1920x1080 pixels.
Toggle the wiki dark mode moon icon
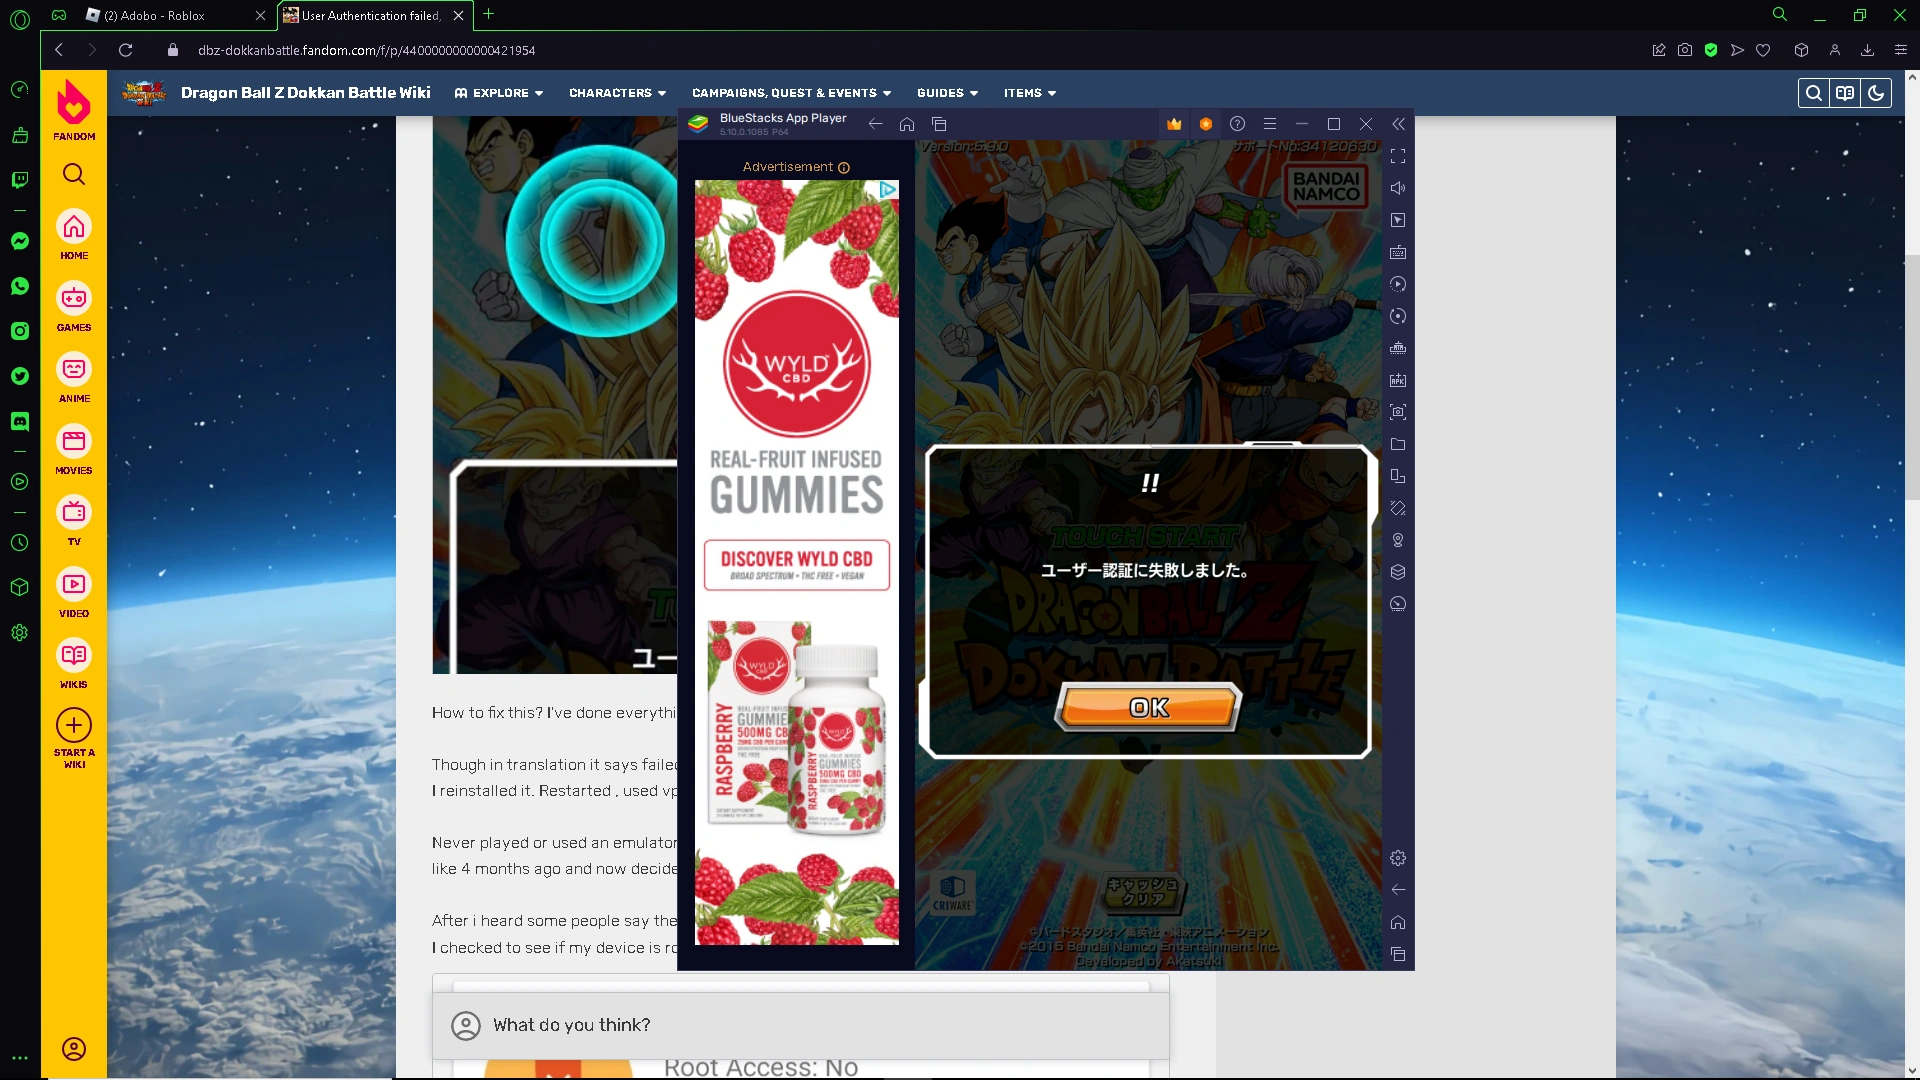1876,93
